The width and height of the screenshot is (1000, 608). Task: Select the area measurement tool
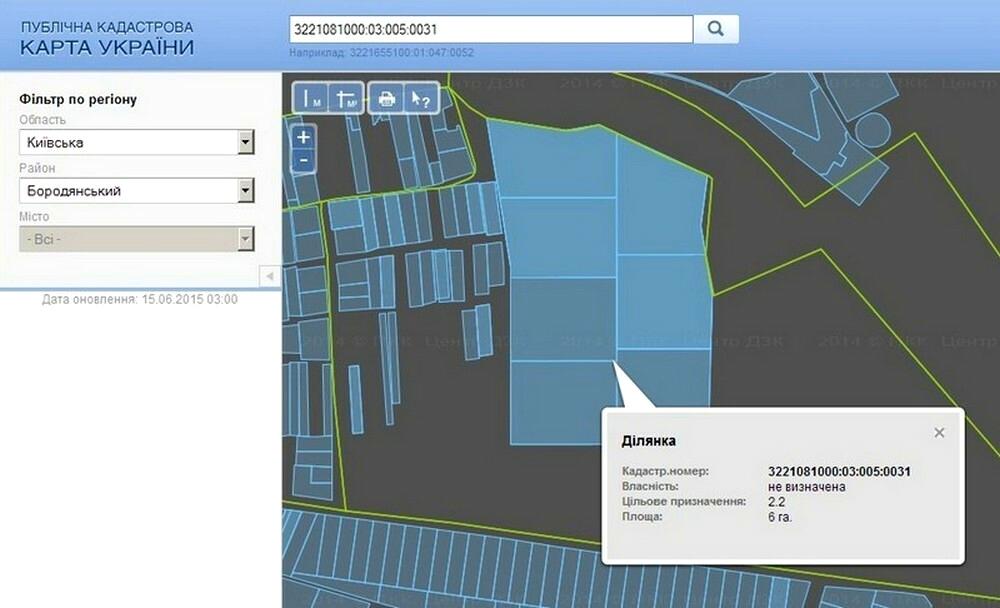(x=346, y=98)
